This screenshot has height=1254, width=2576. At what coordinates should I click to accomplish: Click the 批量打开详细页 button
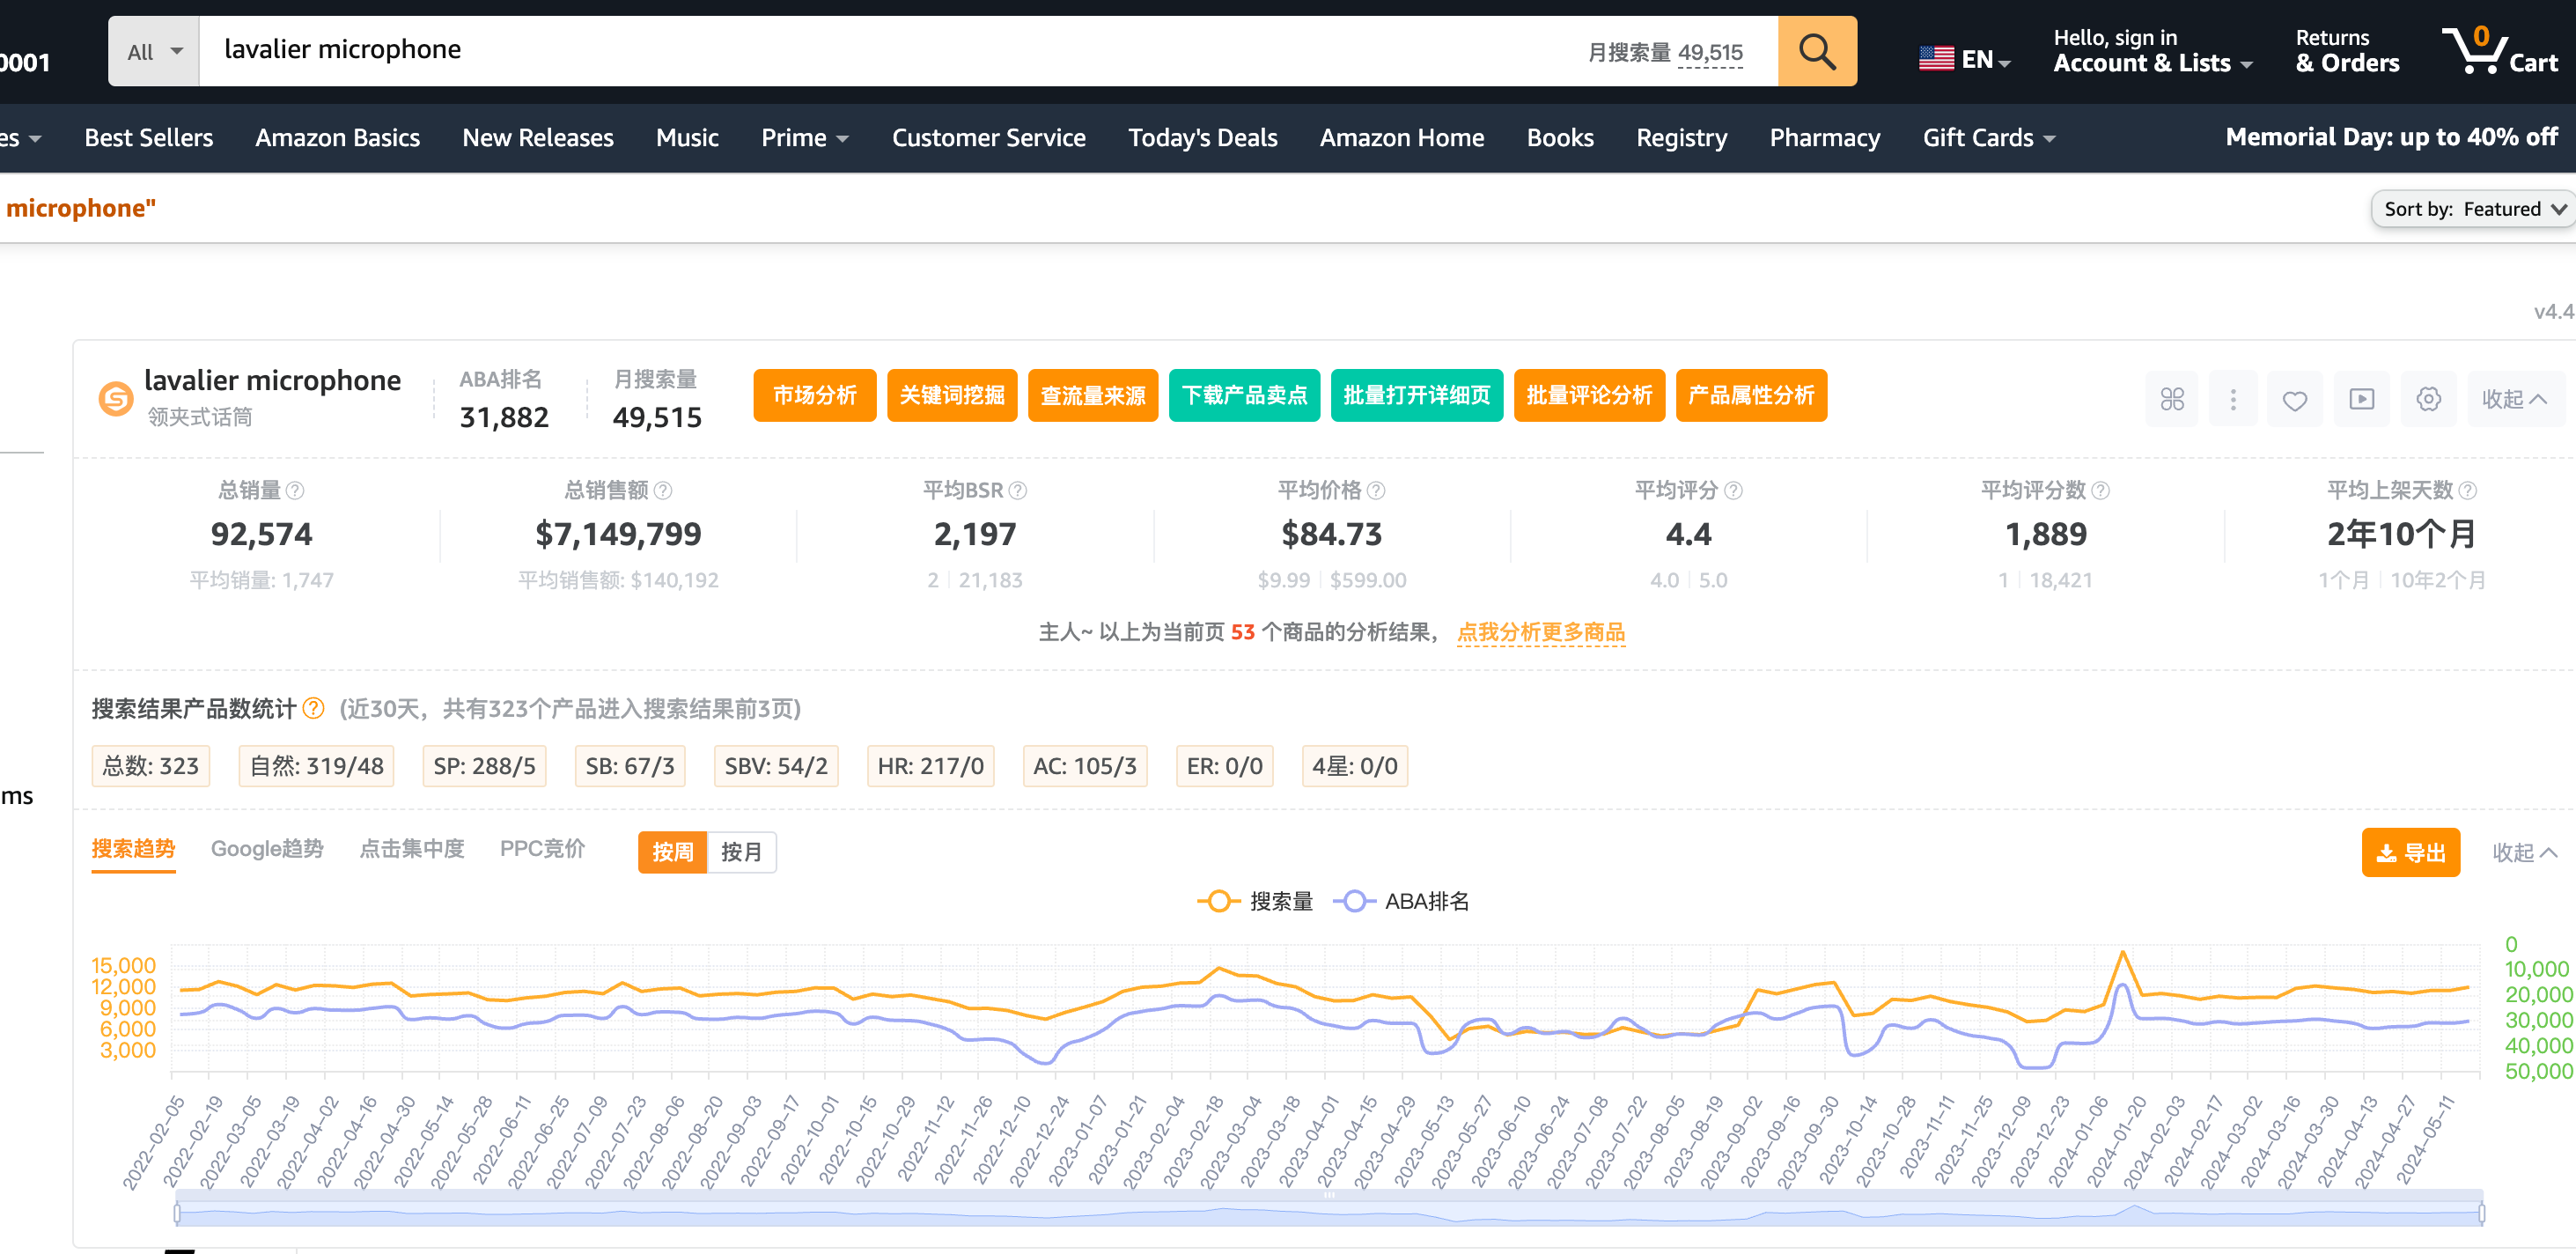1416,395
